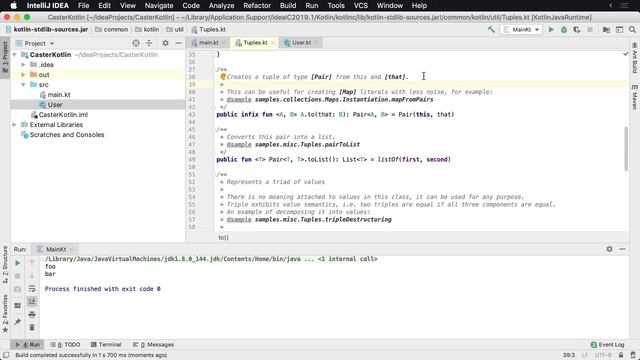640x360 pixels.
Task: Collapse the CasterKotlin root node
Action: click(x=15, y=55)
